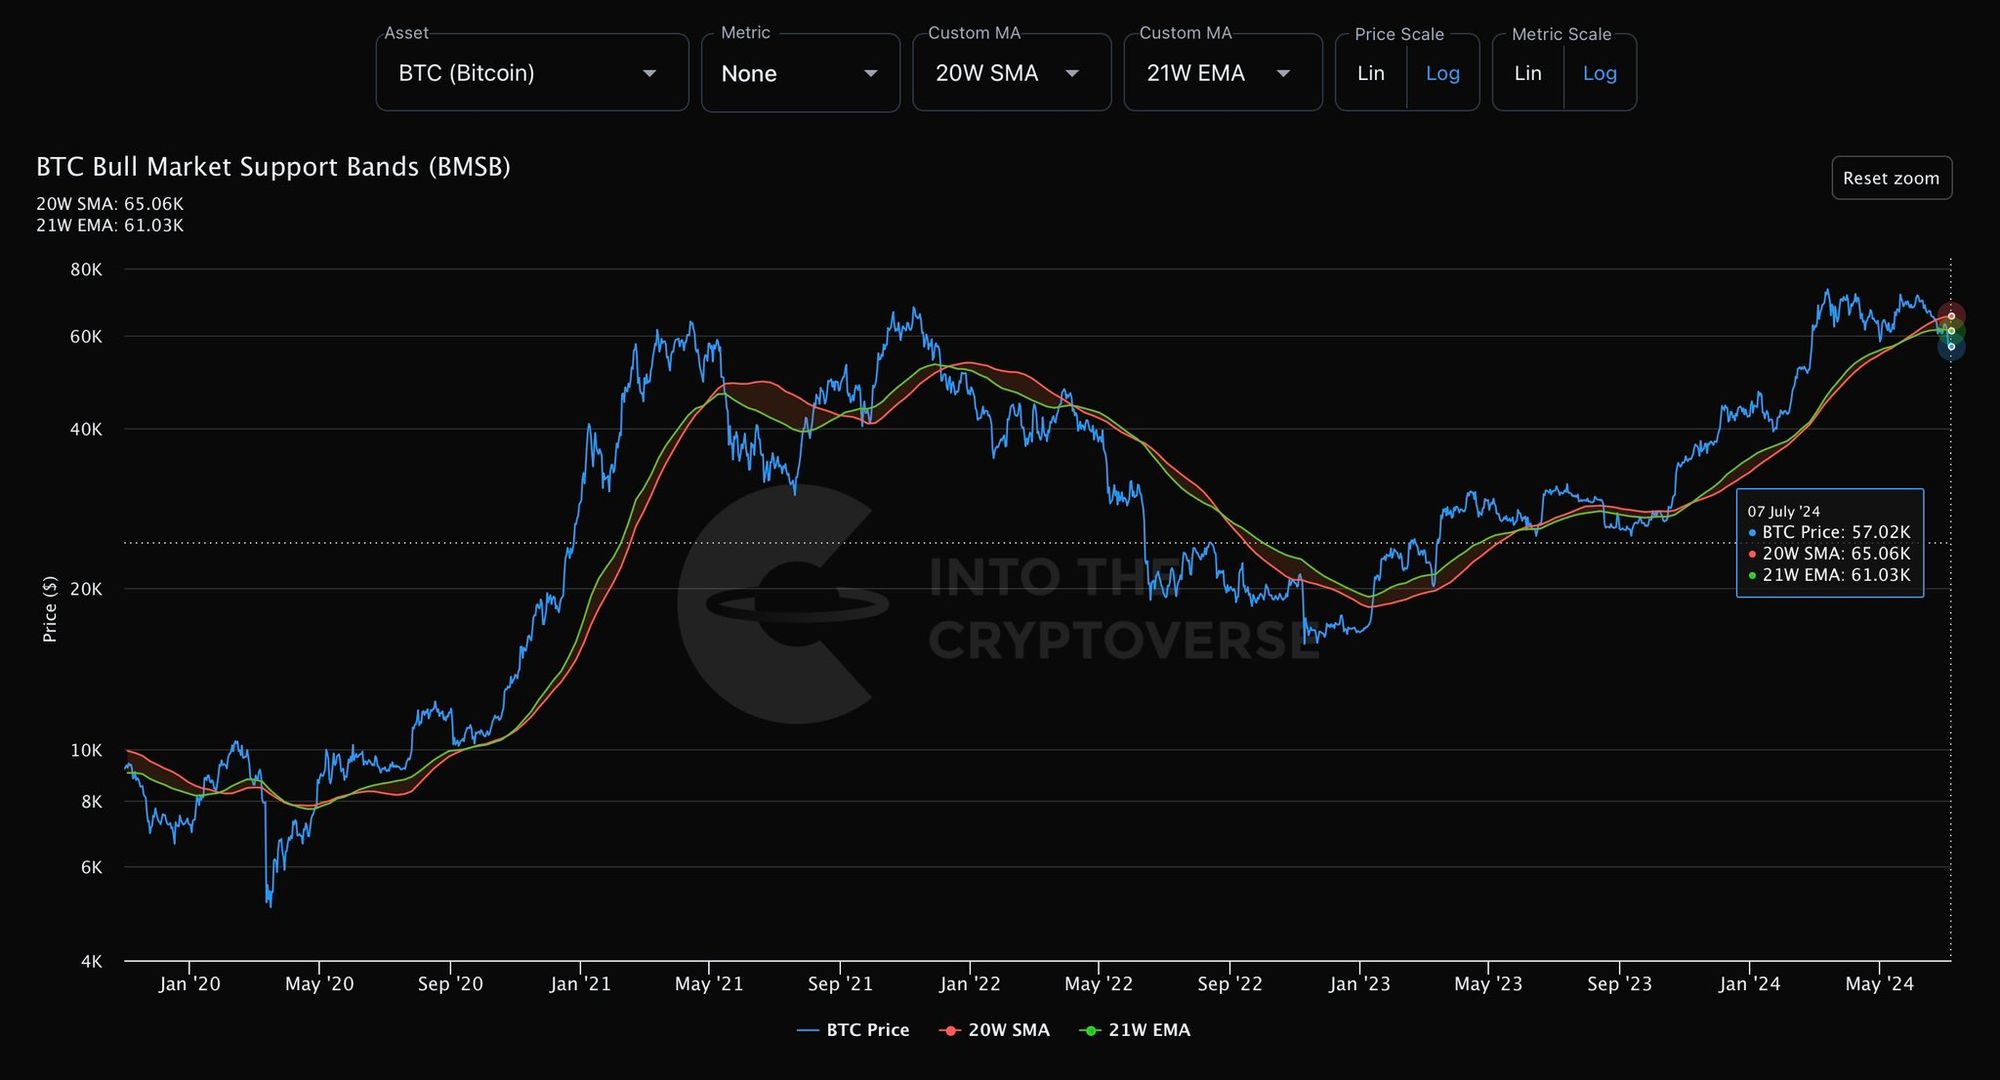
Task: Click the 'Jan '21' x-axis label
Action: tap(580, 984)
